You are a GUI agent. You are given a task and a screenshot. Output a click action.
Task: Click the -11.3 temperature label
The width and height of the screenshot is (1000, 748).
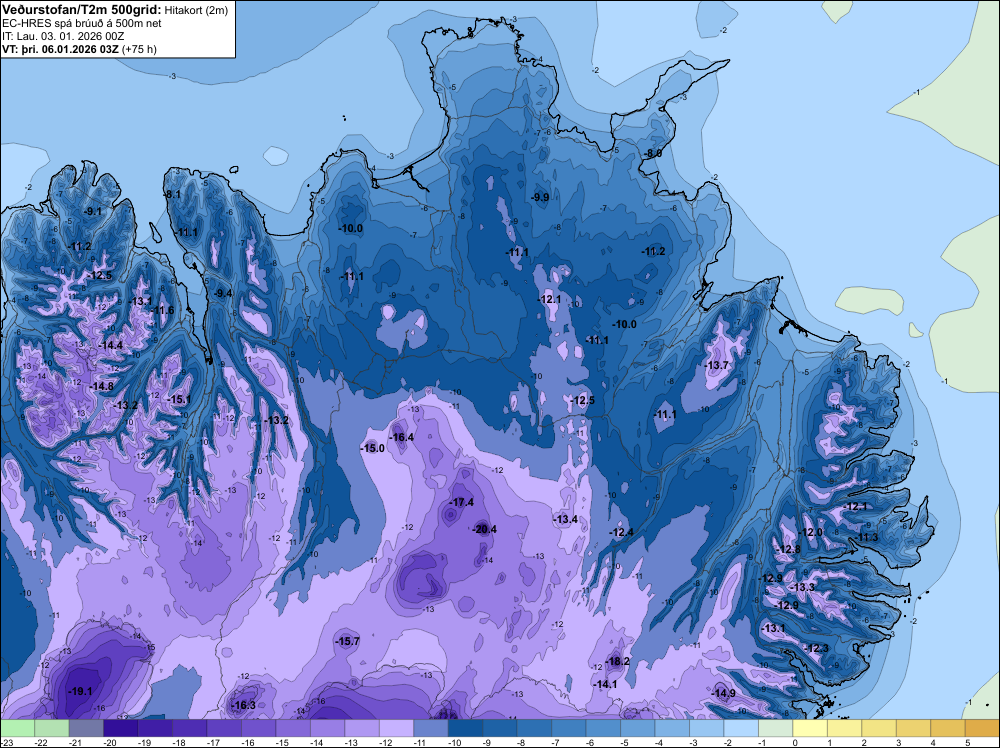[867, 538]
